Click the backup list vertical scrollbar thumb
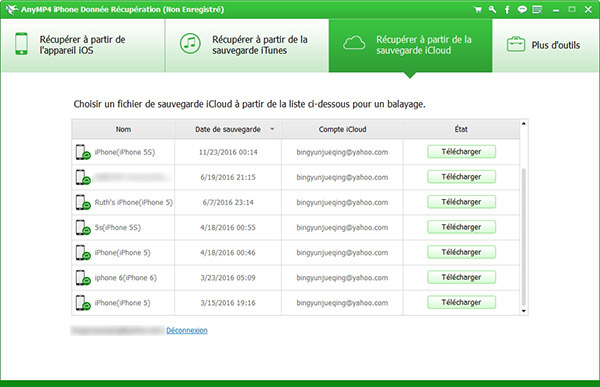Screen dimensions: 600x387 pyautogui.click(x=523, y=237)
